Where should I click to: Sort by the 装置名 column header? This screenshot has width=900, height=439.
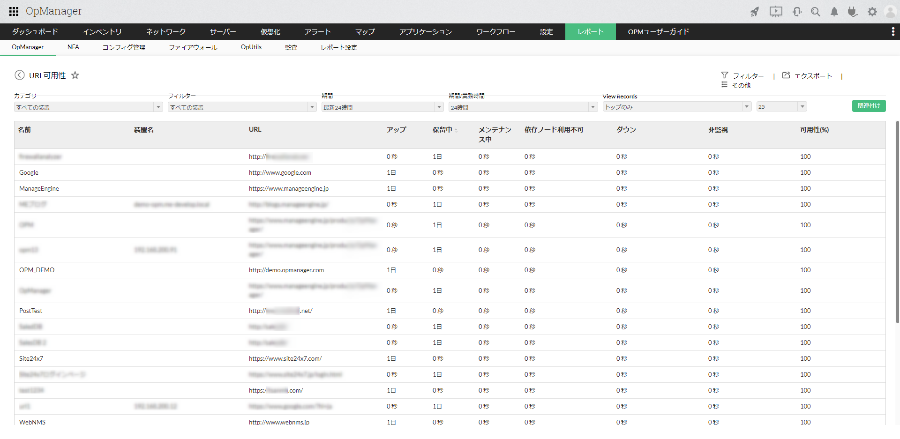143,130
